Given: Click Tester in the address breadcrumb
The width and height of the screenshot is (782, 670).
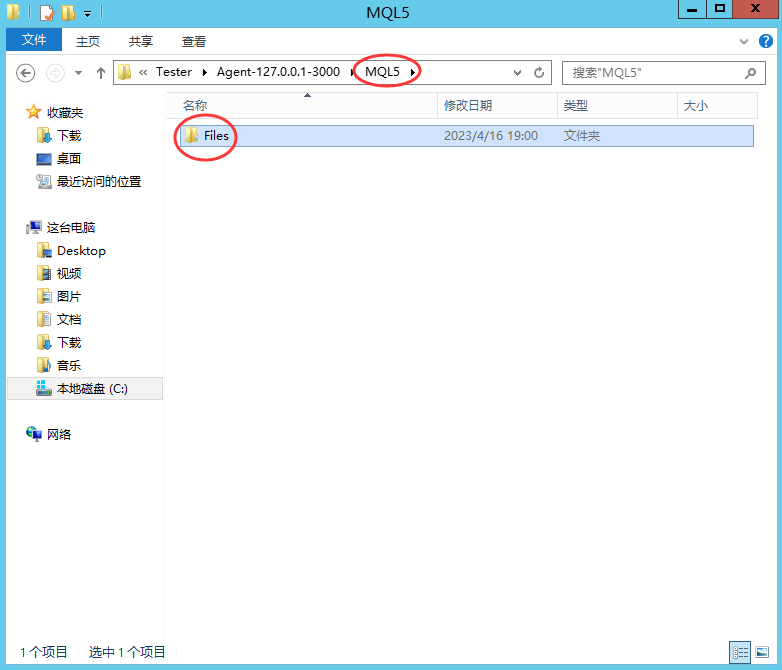Looking at the screenshot, I should pyautogui.click(x=174, y=72).
